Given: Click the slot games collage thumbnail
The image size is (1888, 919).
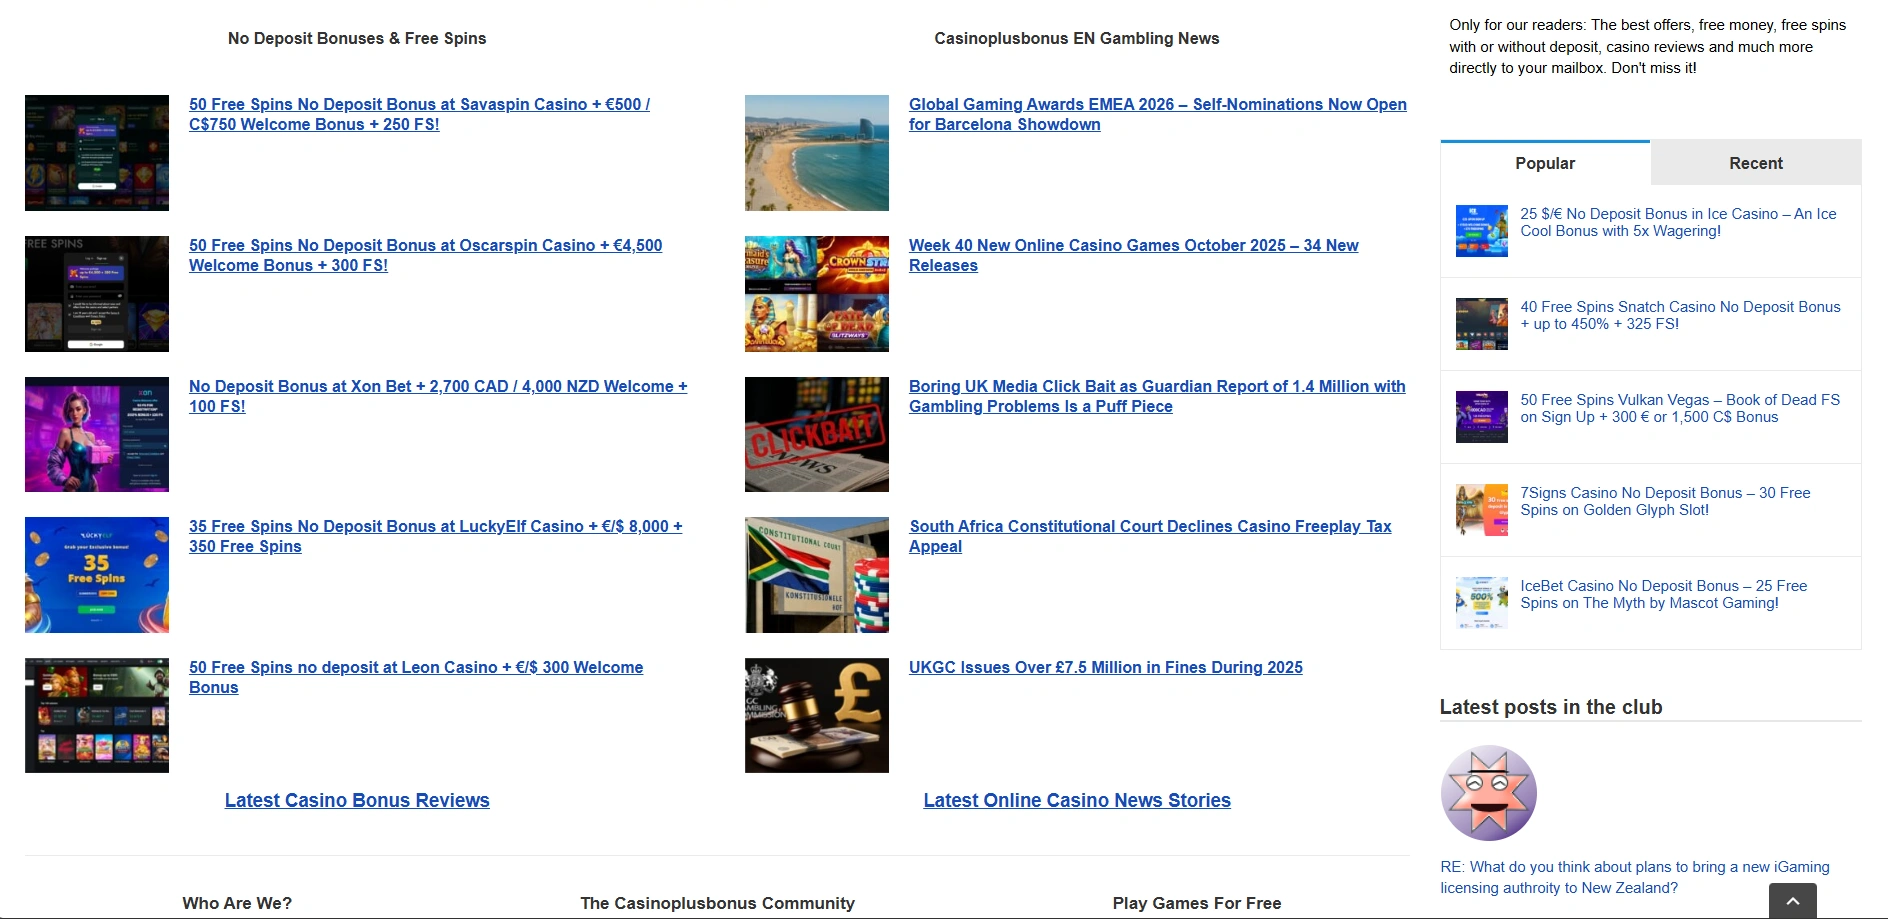Looking at the screenshot, I should (x=817, y=294).
